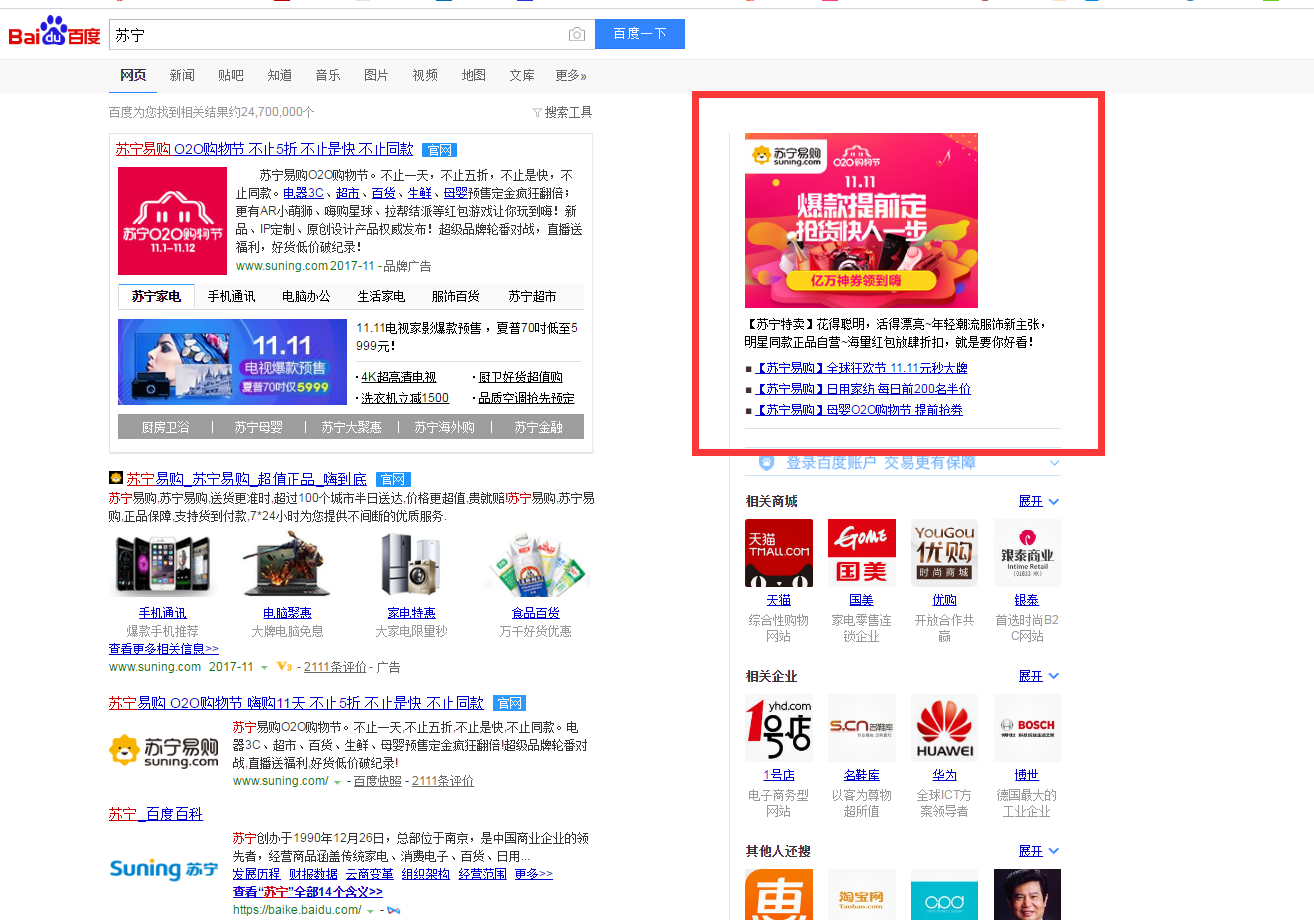
Task: Select the 手机通讯 category tab
Action: (x=231, y=296)
